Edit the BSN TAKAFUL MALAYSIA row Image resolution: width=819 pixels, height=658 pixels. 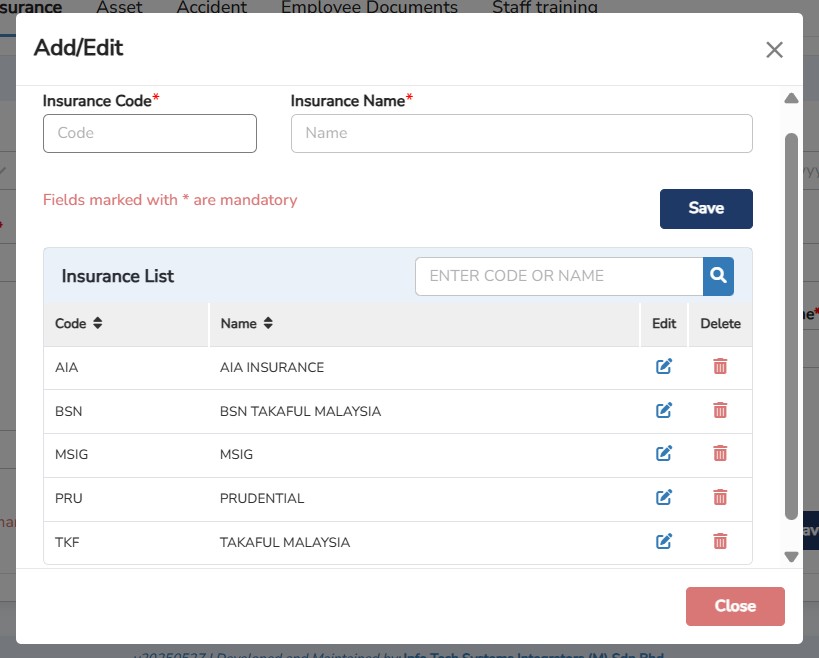click(x=663, y=410)
